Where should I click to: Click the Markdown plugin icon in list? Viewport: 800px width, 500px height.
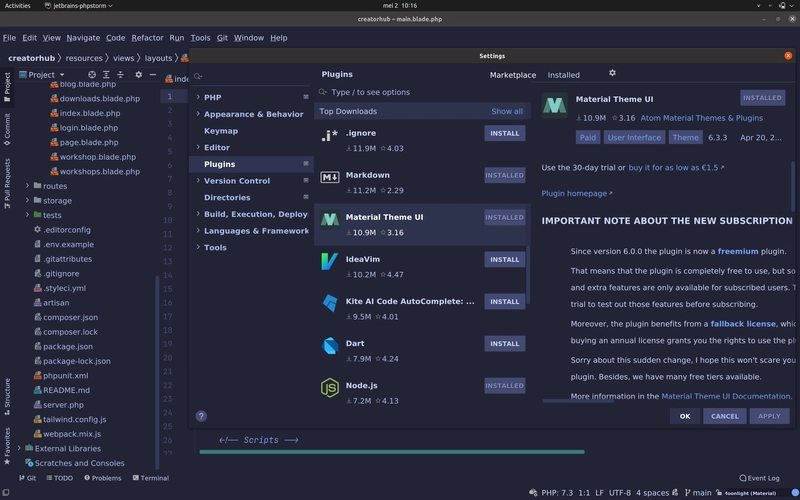pos(330,177)
